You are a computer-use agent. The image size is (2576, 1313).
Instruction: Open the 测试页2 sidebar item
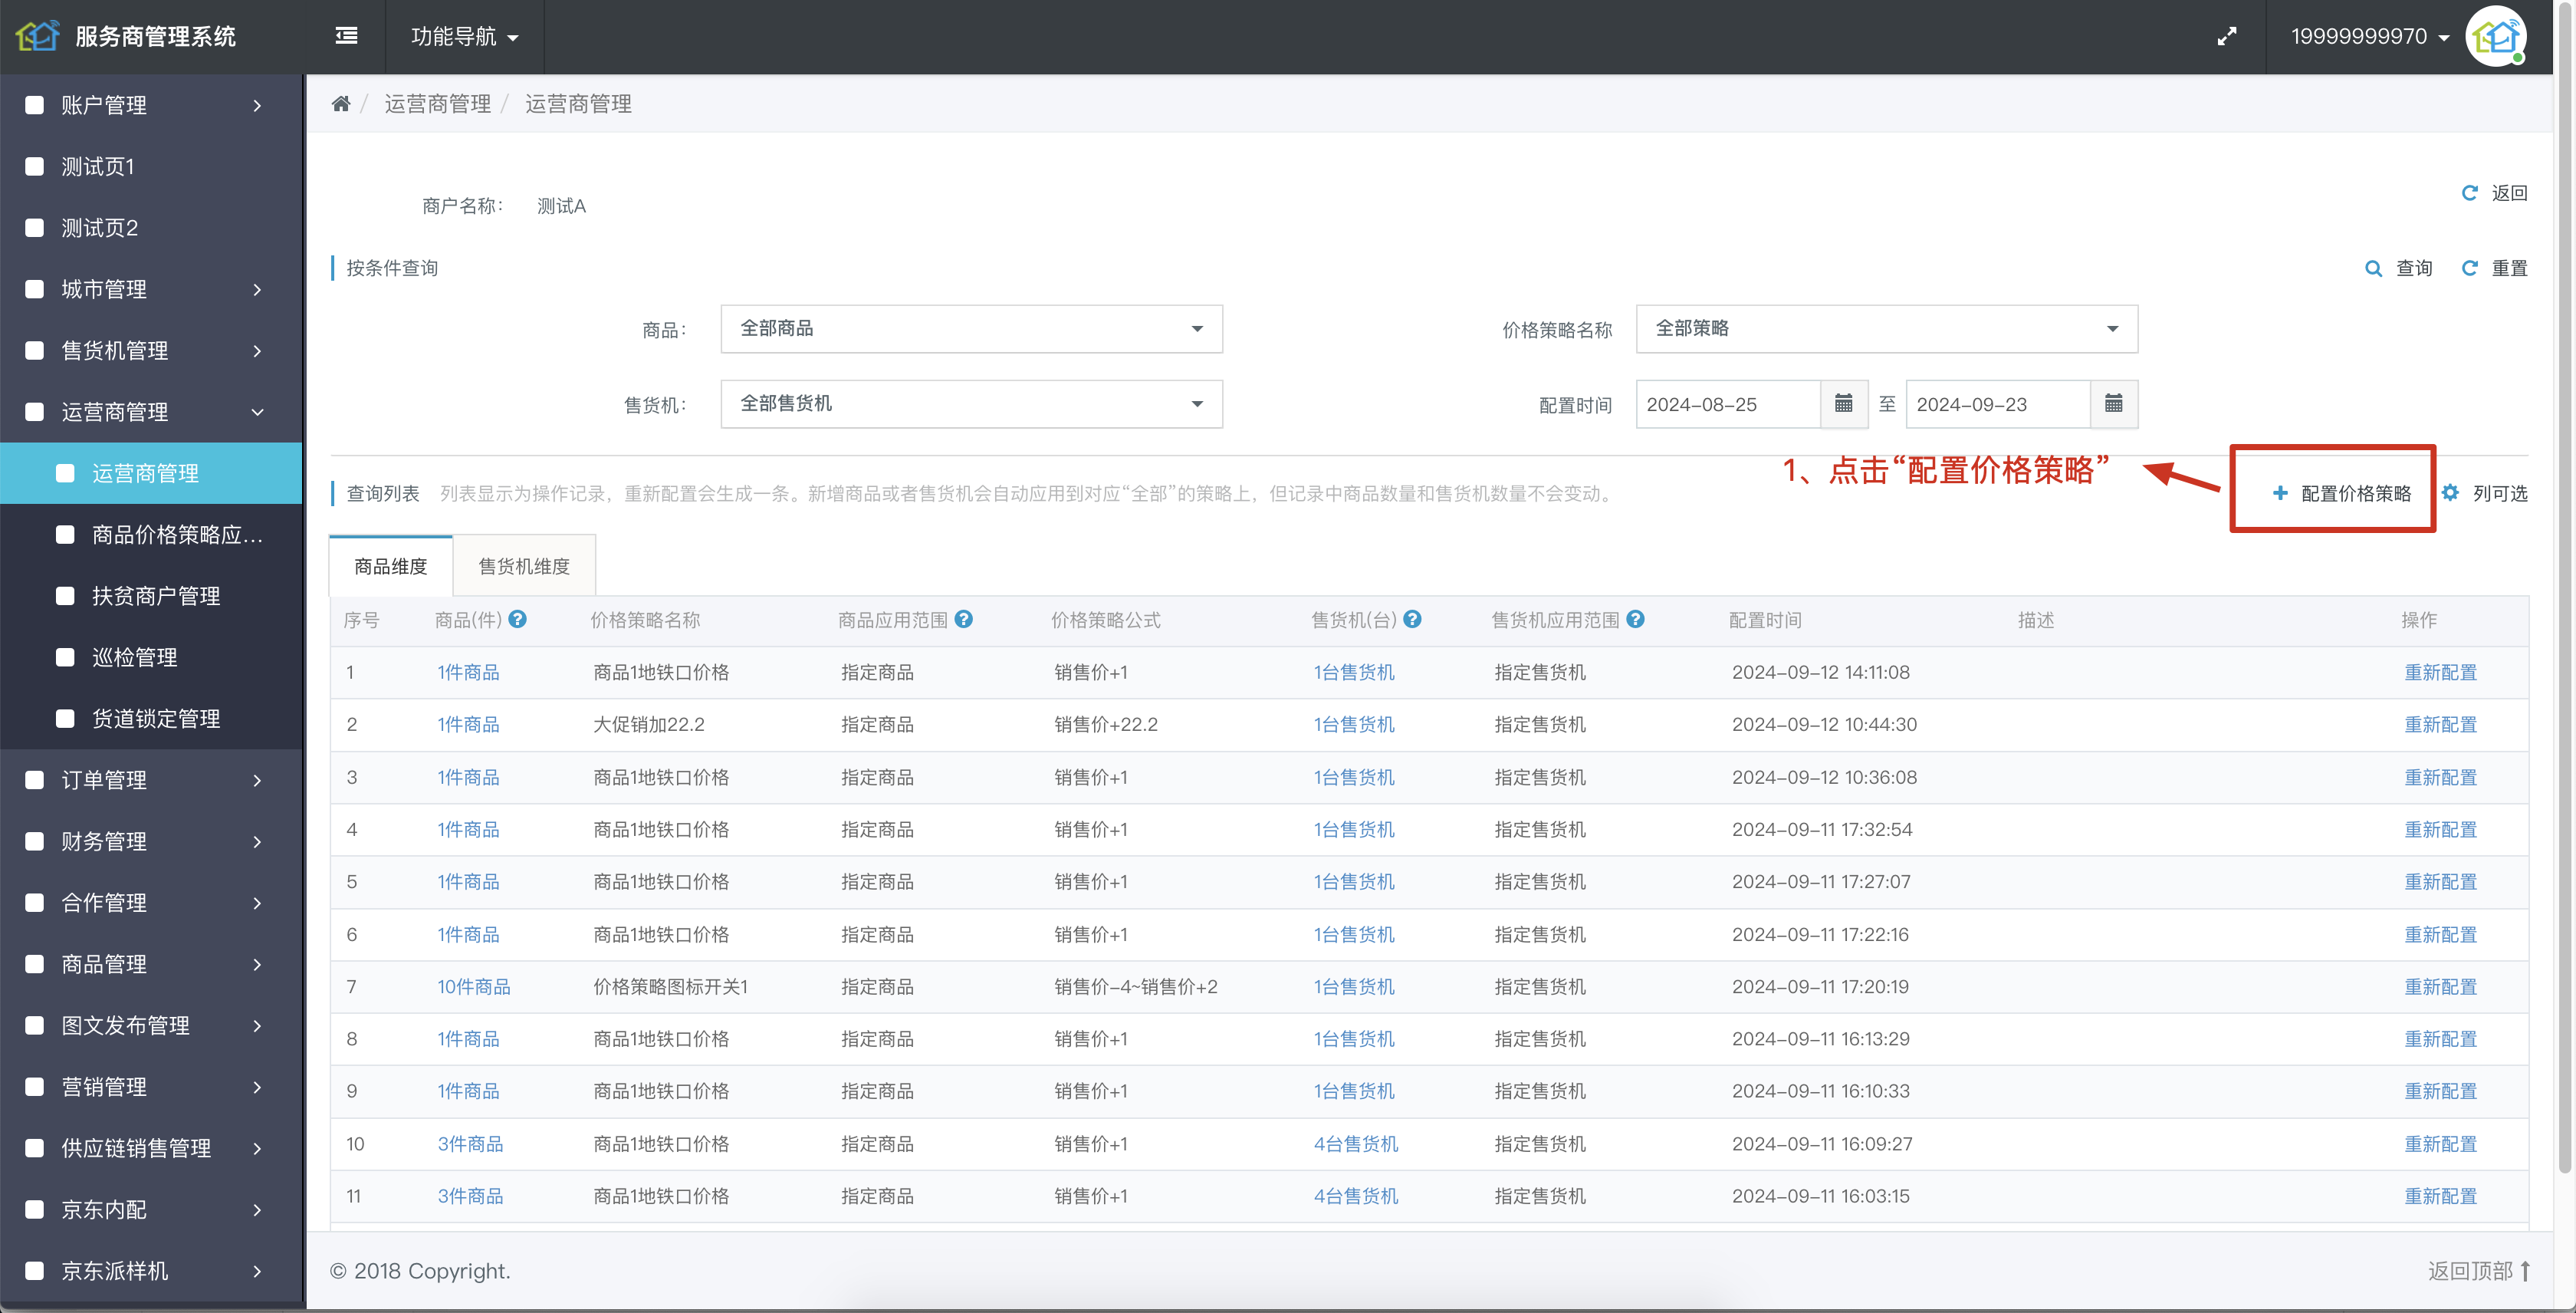151,228
